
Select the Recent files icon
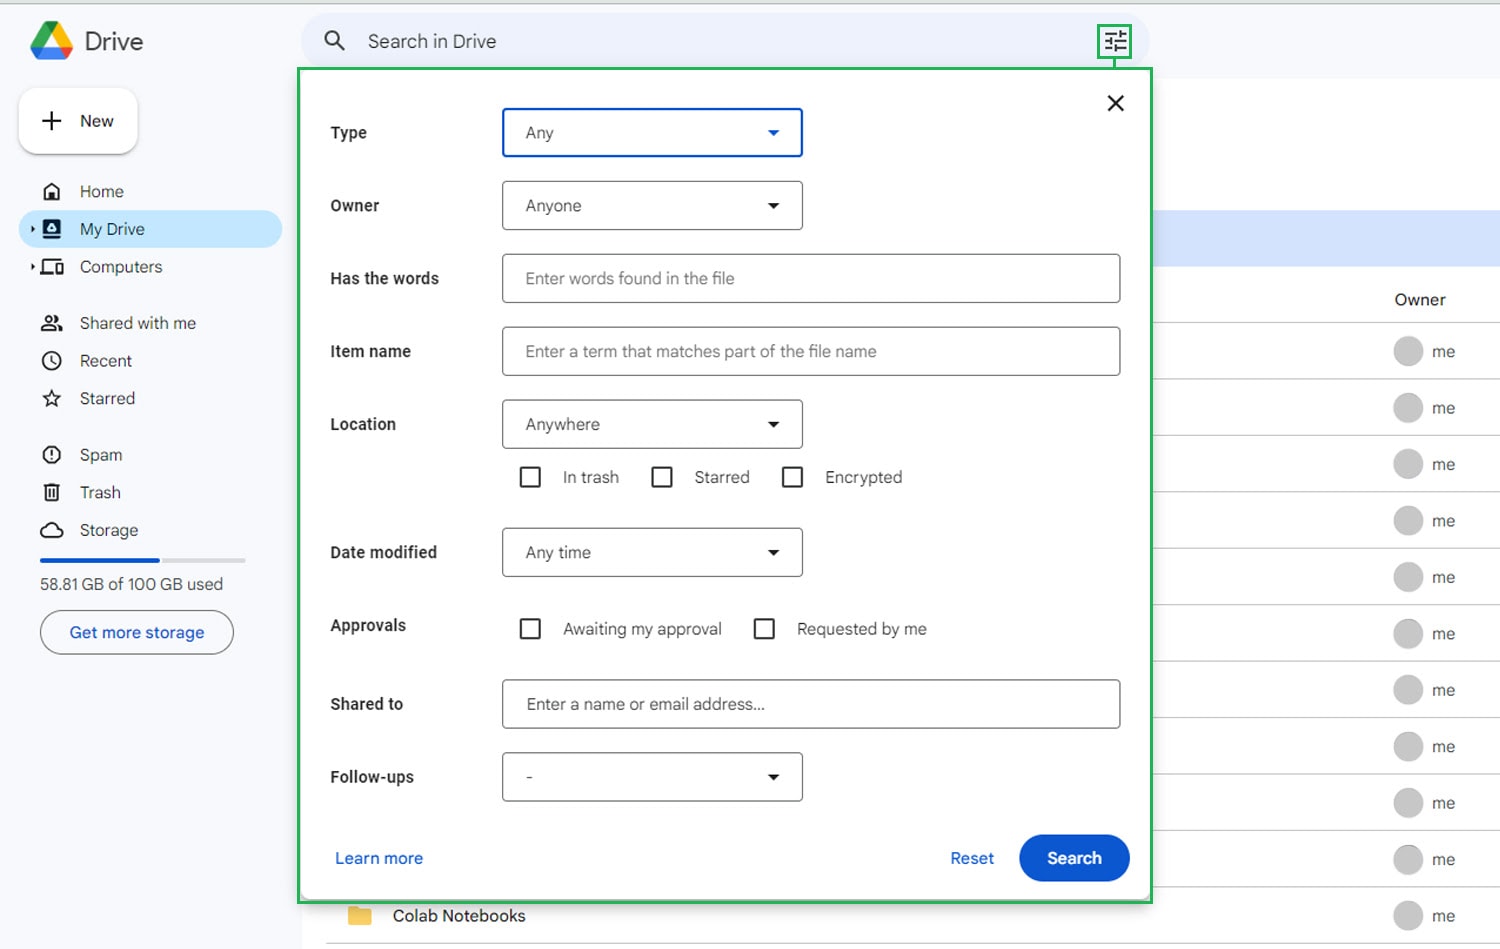click(x=51, y=360)
